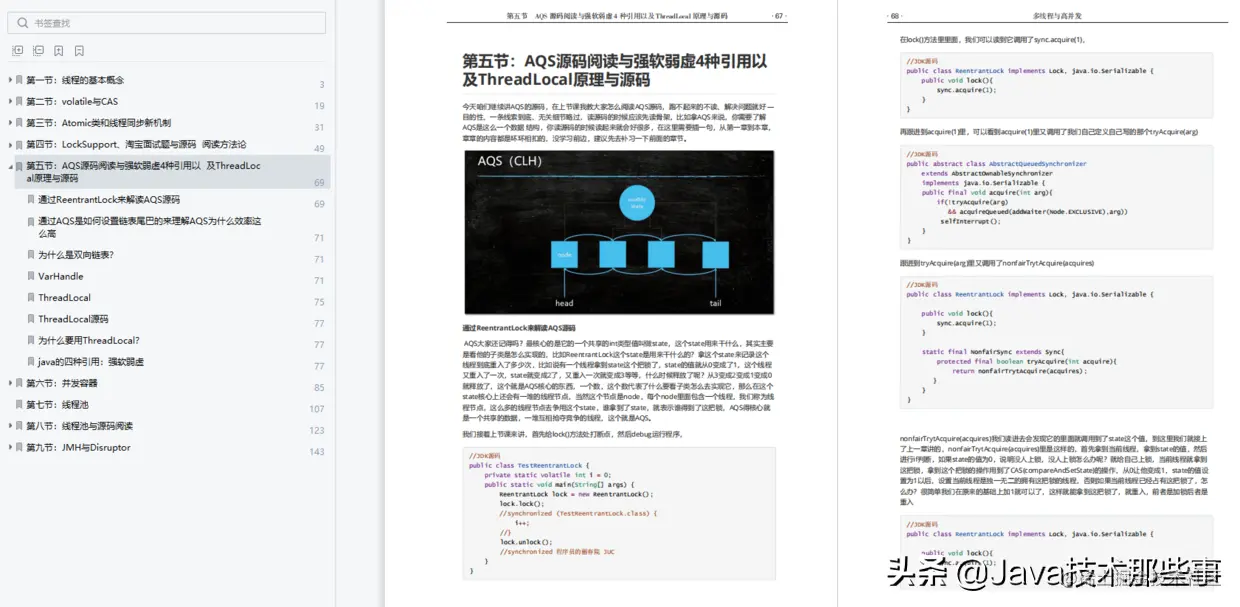Click bookmark icon beside 第一节:线程的基本概念
Image resolution: width=1240 pixels, height=607 pixels.
point(19,80)
